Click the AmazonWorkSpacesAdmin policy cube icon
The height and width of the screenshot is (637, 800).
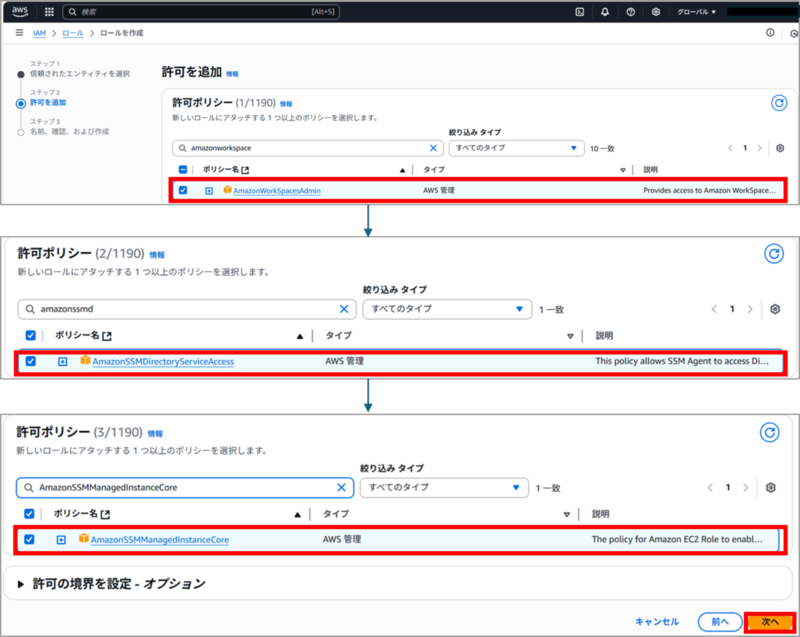(x=227, y=190)
